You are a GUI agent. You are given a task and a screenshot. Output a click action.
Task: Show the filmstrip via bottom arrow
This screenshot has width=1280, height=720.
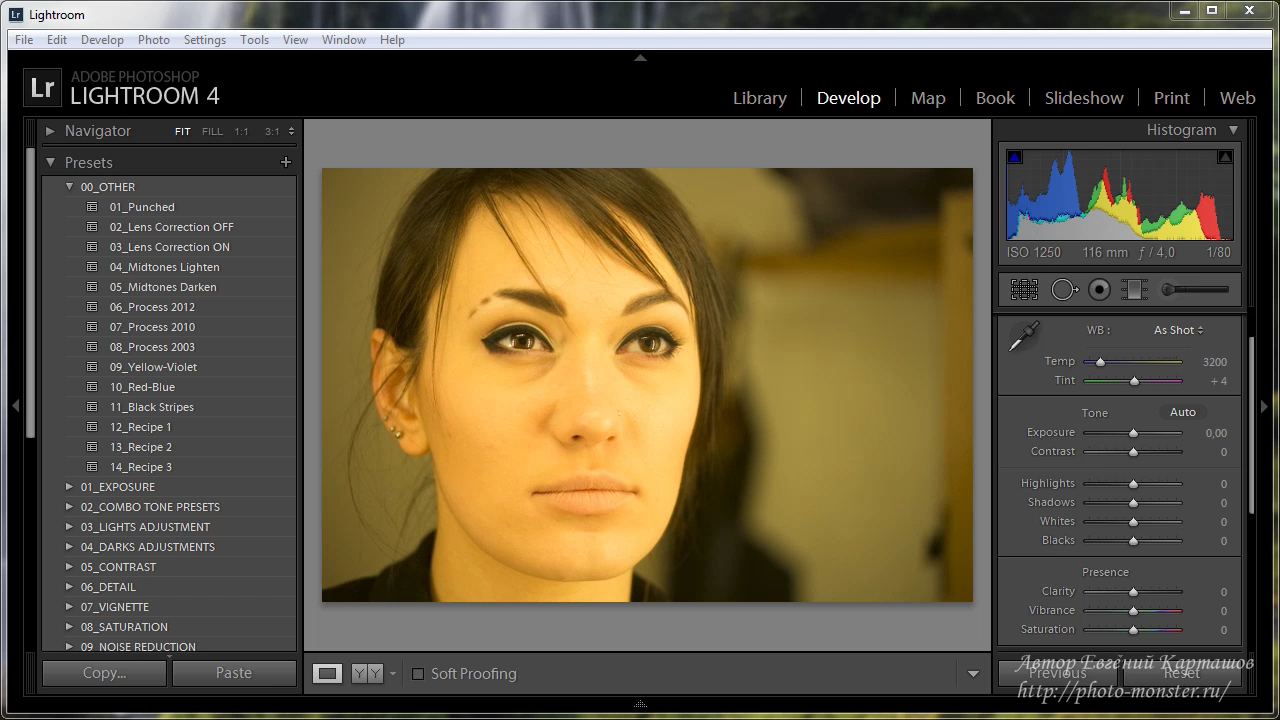pyautogui.click(x=641, y=704)
